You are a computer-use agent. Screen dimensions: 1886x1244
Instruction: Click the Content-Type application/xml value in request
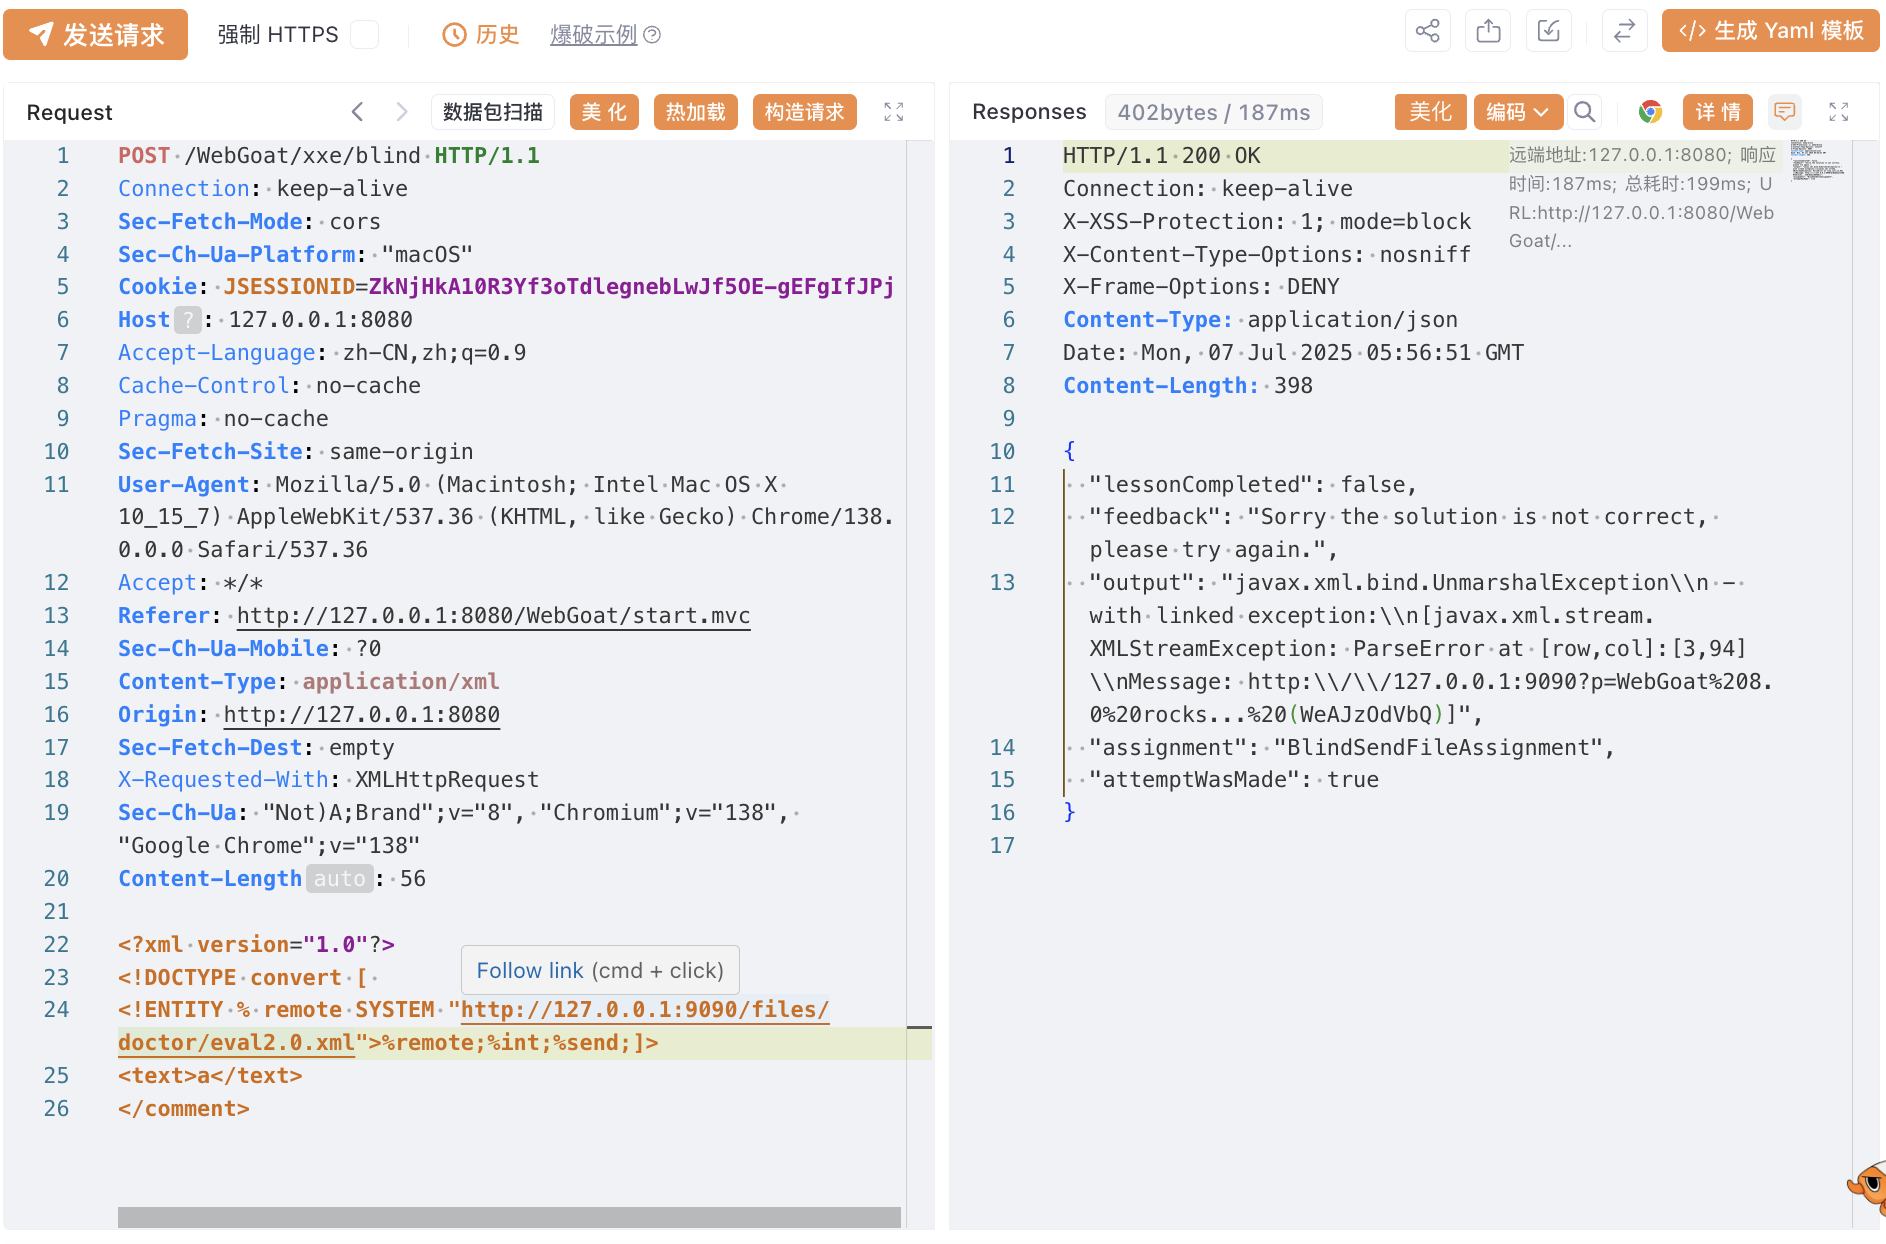tap(401, 682)
